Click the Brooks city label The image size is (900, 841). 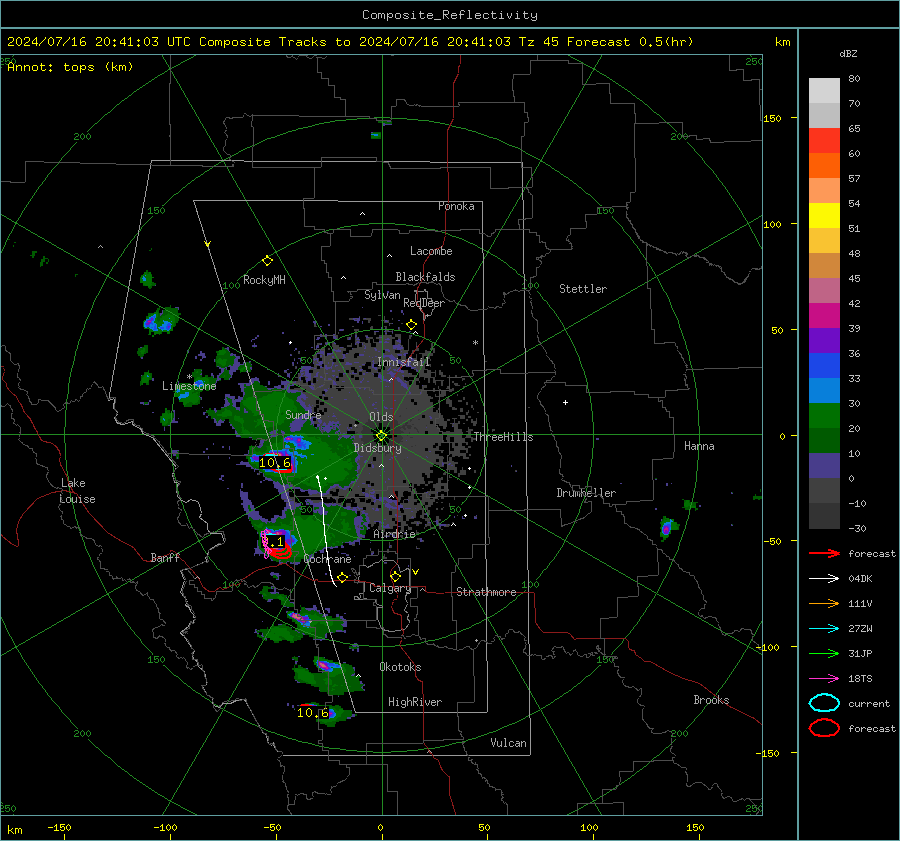[711, 700]
